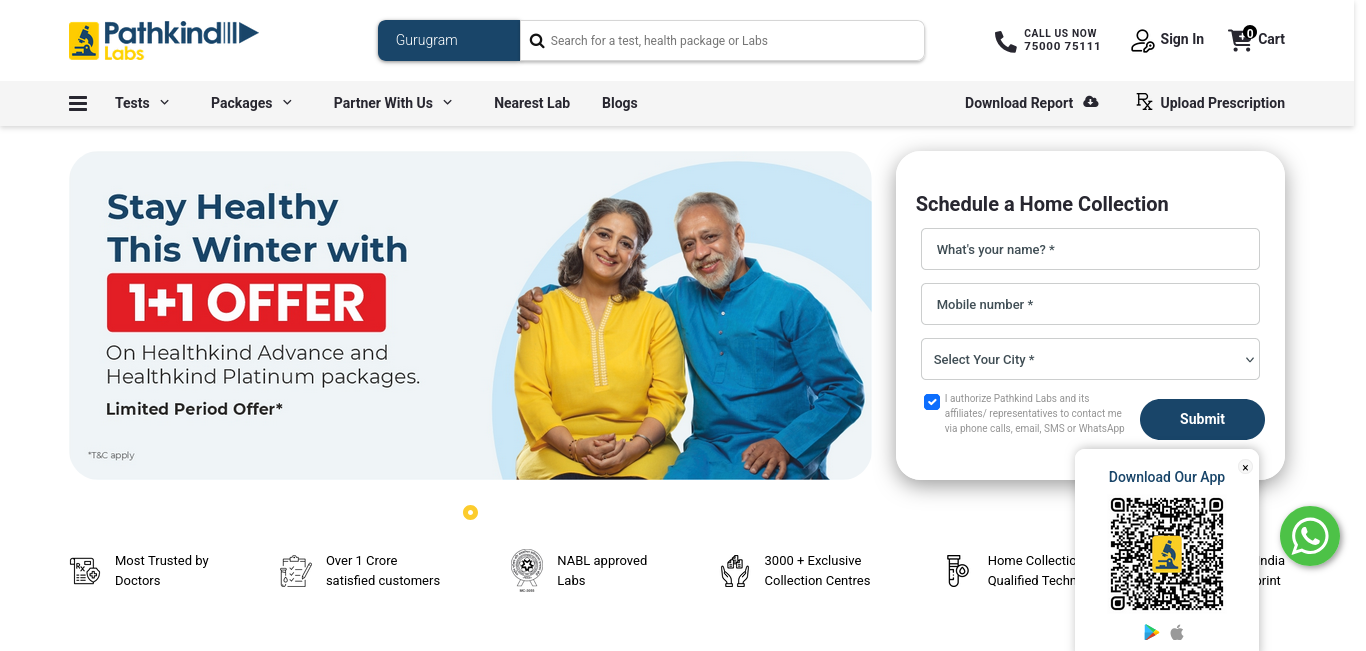Click the Upload Prescription Rx icon

click(1144, 102)
